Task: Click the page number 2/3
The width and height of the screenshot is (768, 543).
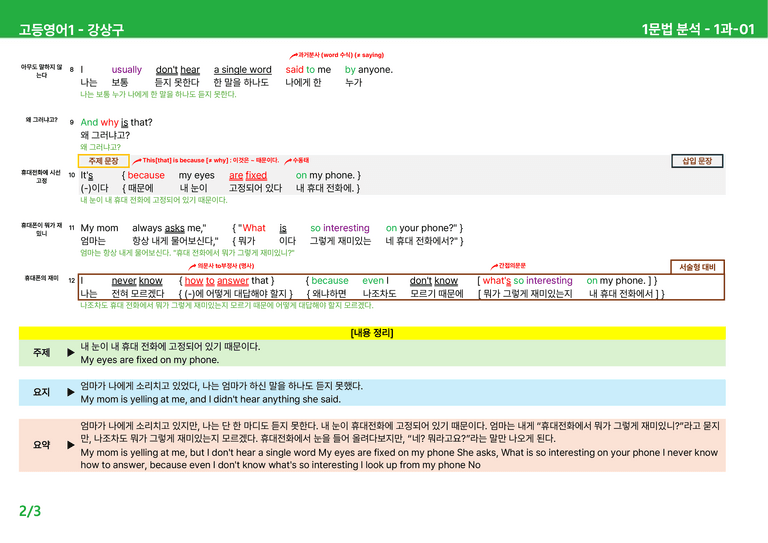Action: 30,511
